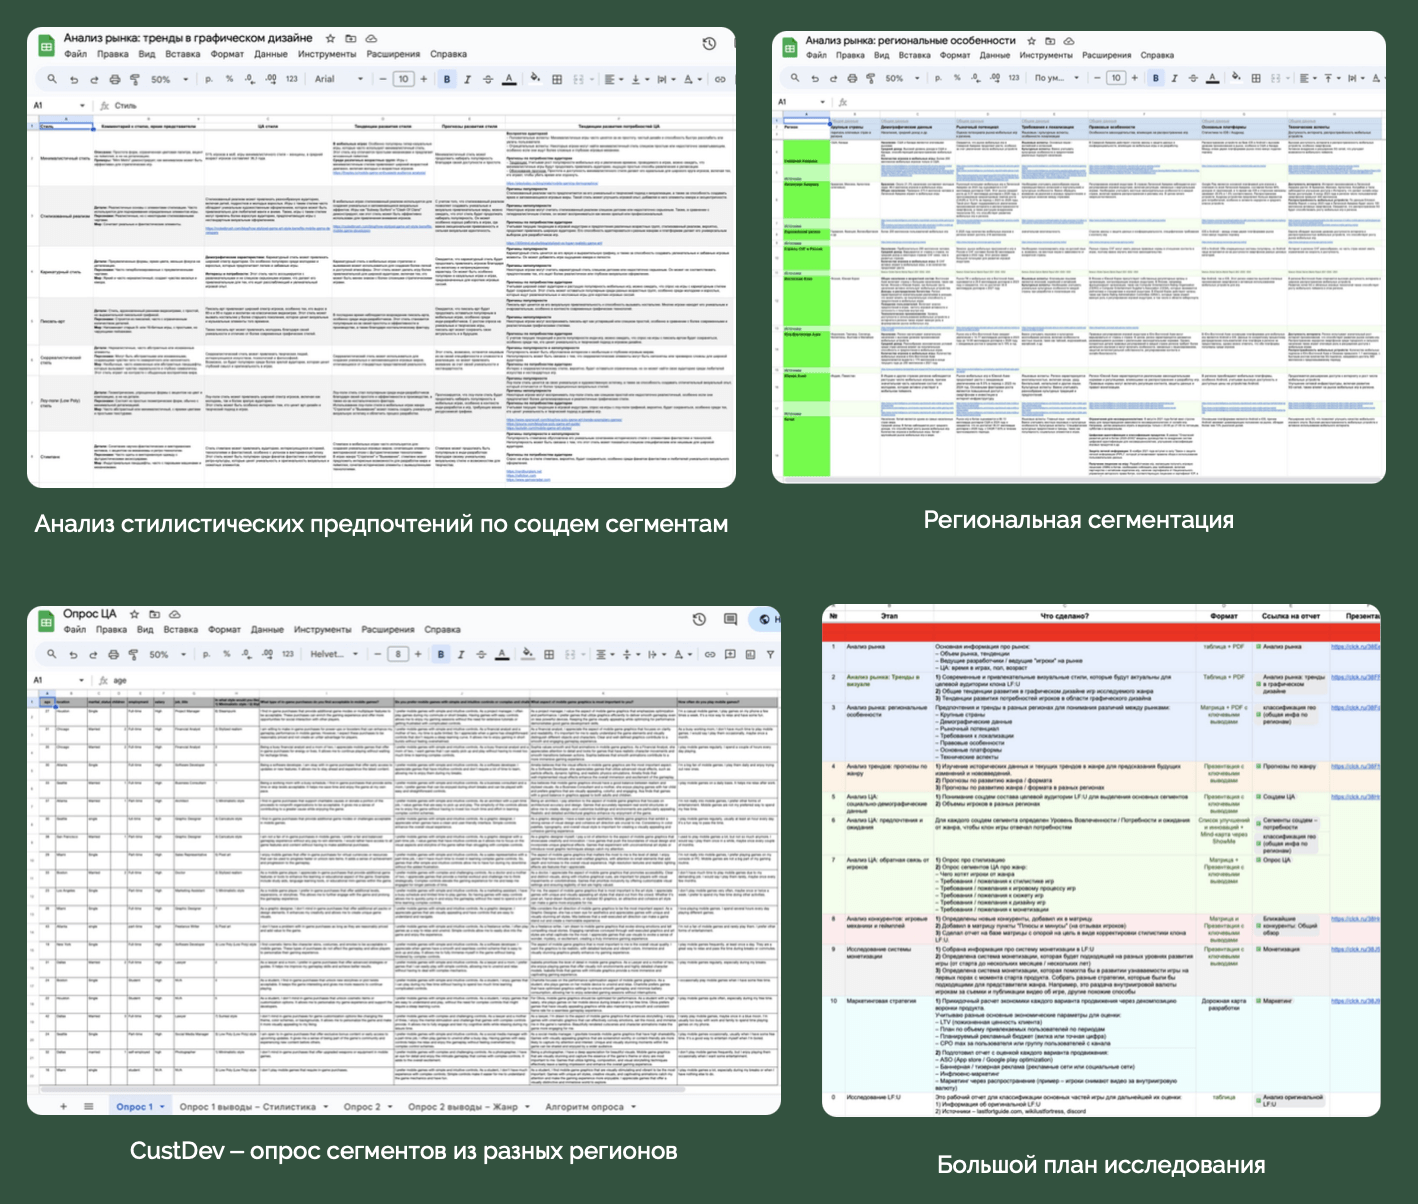Toggle strikethrough in the regional features toolbar
The image size is (1418, 1204).
[1193, 78]
